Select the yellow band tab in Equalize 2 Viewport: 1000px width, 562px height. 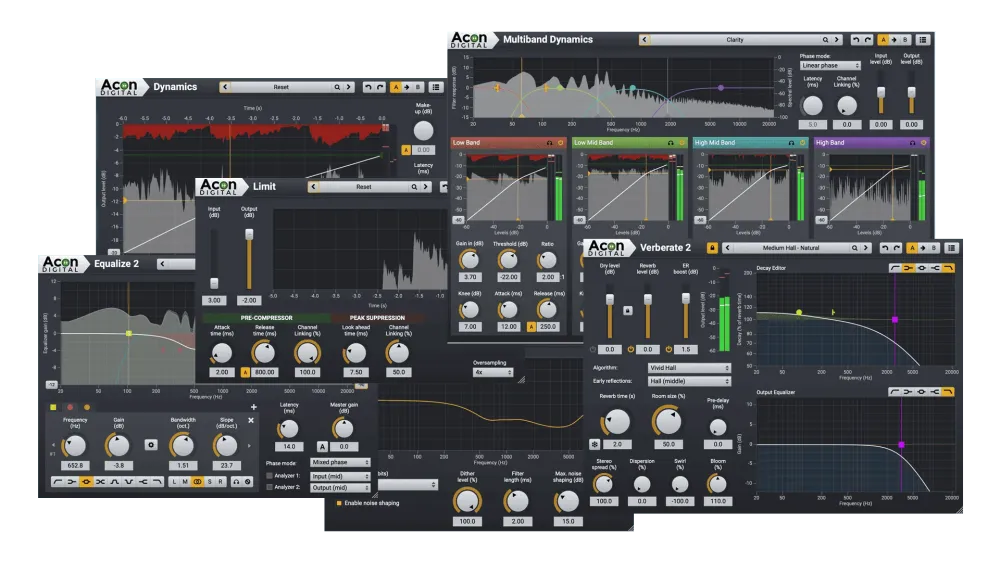pyautogui.click(x=53, y=407)
